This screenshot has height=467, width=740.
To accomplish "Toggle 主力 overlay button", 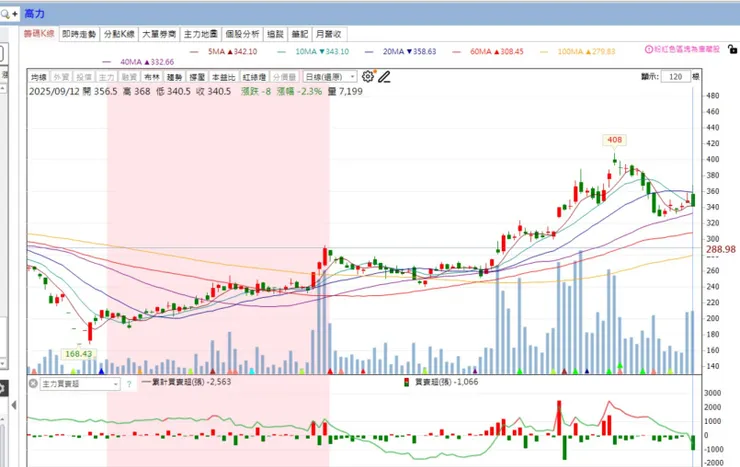I will (106, 77).
